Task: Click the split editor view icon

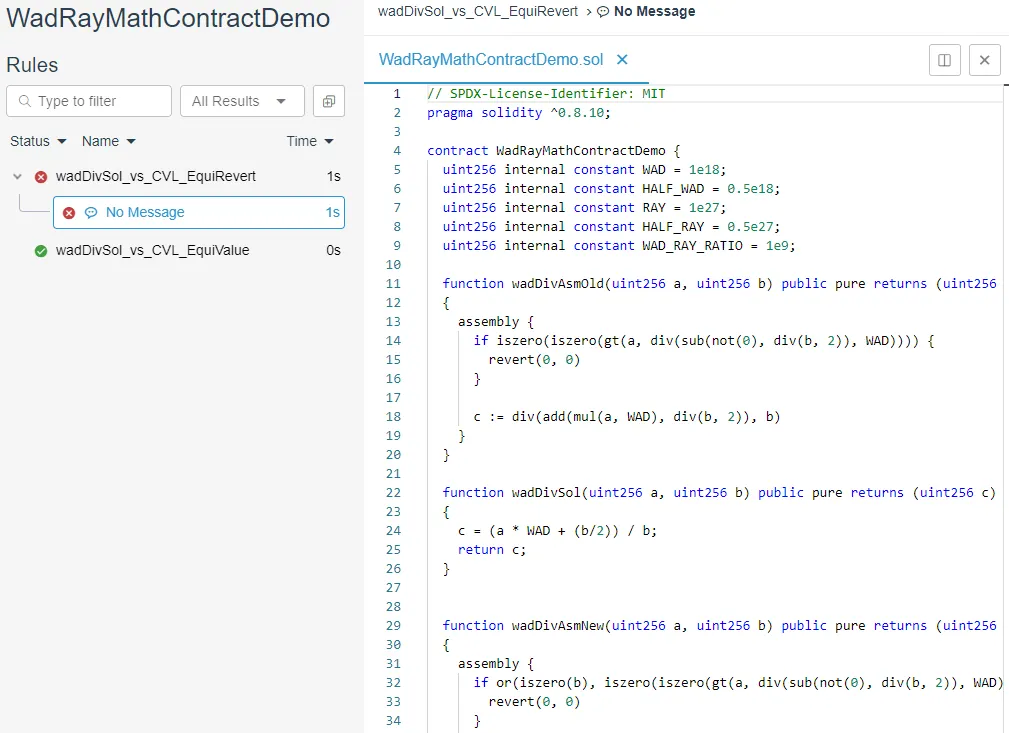Action: point(944,60)
